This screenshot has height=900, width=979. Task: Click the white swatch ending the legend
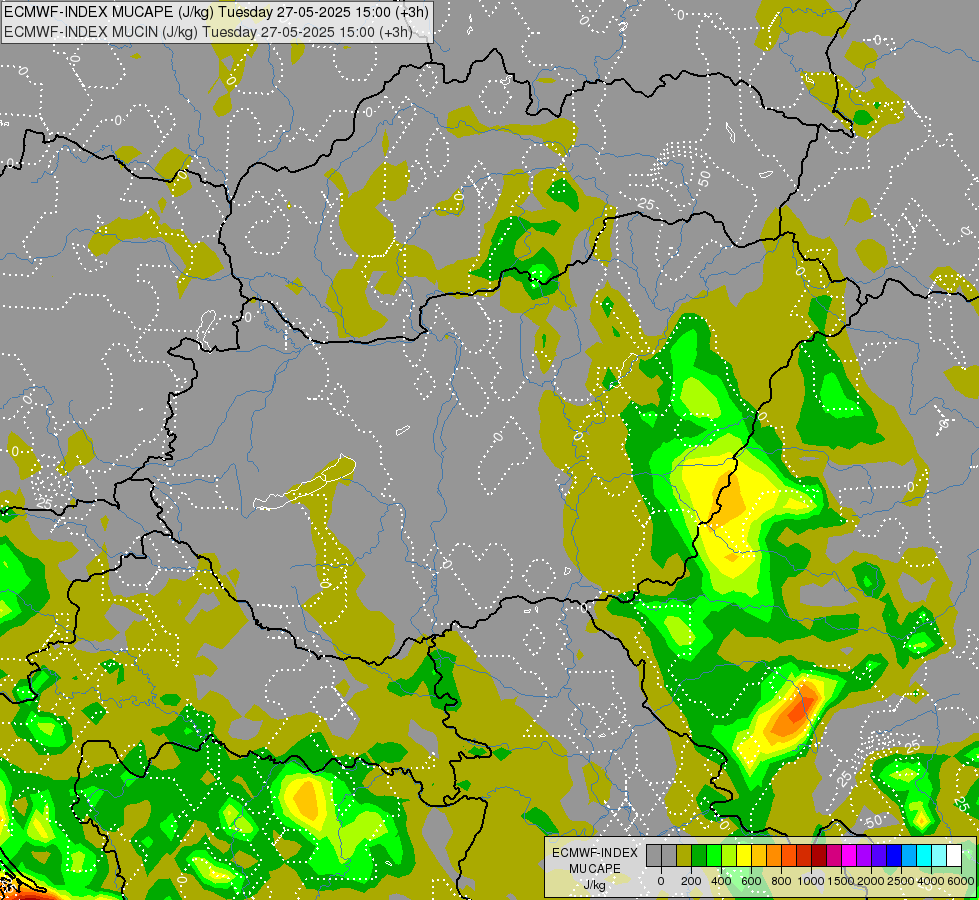955,856
